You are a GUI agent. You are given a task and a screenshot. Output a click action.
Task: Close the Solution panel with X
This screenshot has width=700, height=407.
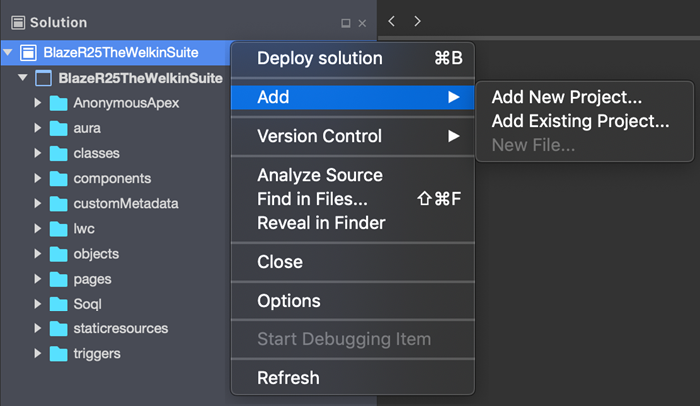tap(362, 23)
